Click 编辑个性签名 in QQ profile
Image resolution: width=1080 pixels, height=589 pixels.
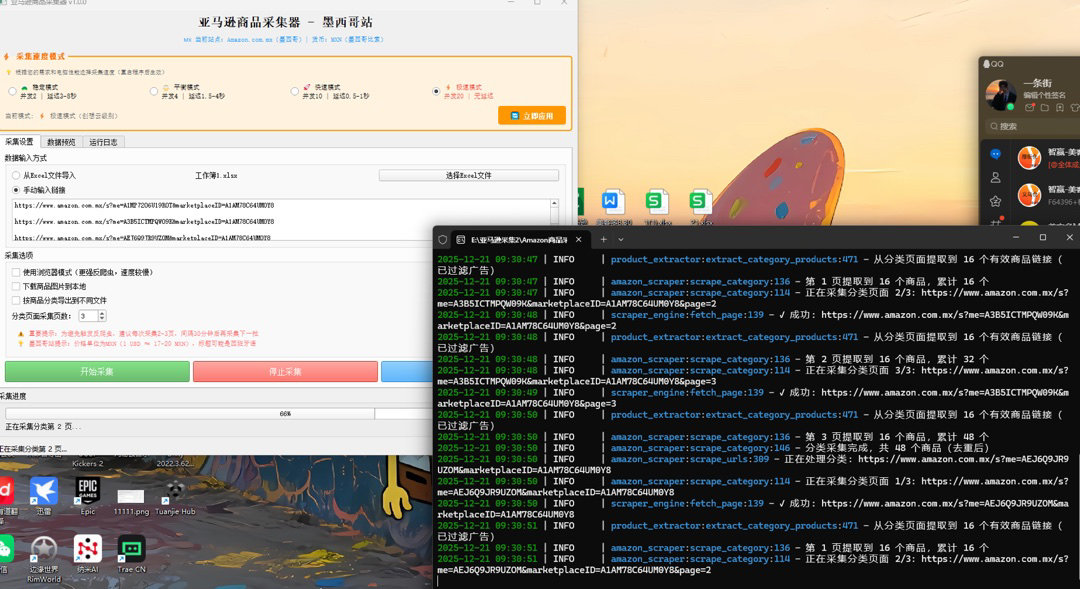1044,95
